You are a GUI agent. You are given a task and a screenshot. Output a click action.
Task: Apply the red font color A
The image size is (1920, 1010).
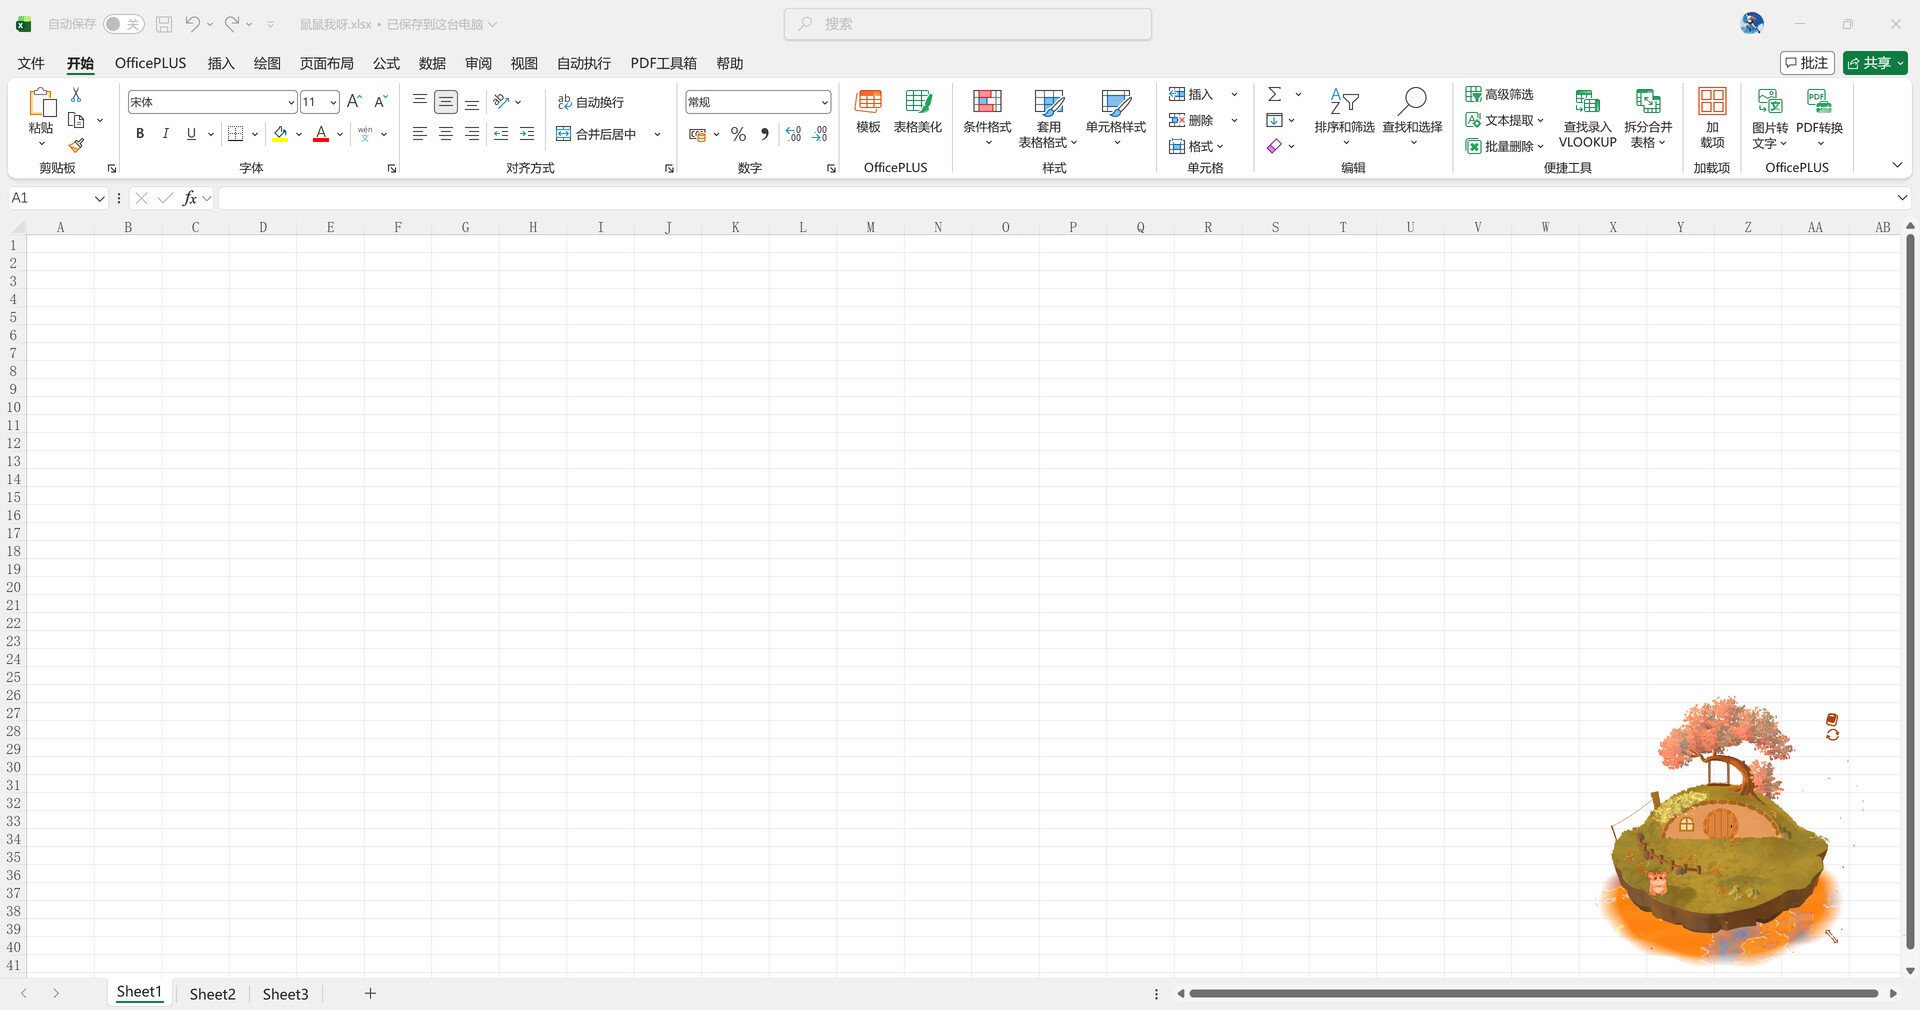321,134
